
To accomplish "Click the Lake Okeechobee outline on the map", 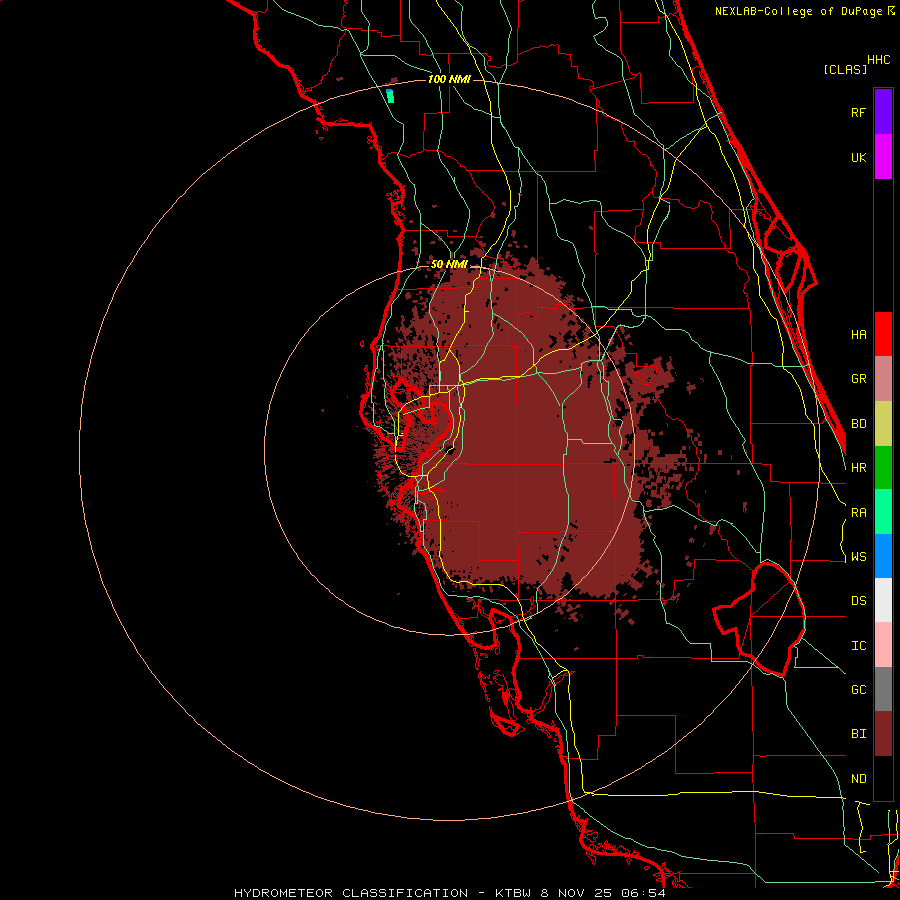I will coord(758,619).
